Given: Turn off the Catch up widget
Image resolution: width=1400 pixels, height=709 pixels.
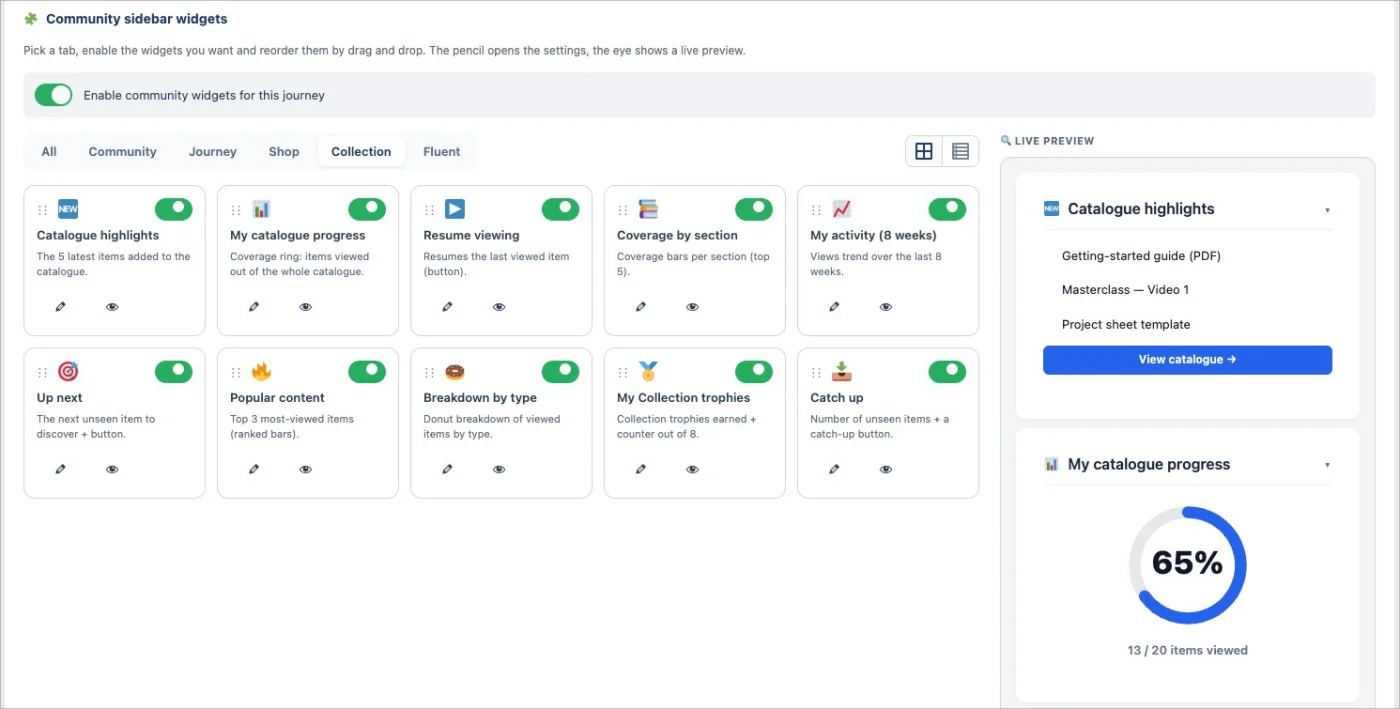Looking at the screenshot, I should tap(947, 371).
